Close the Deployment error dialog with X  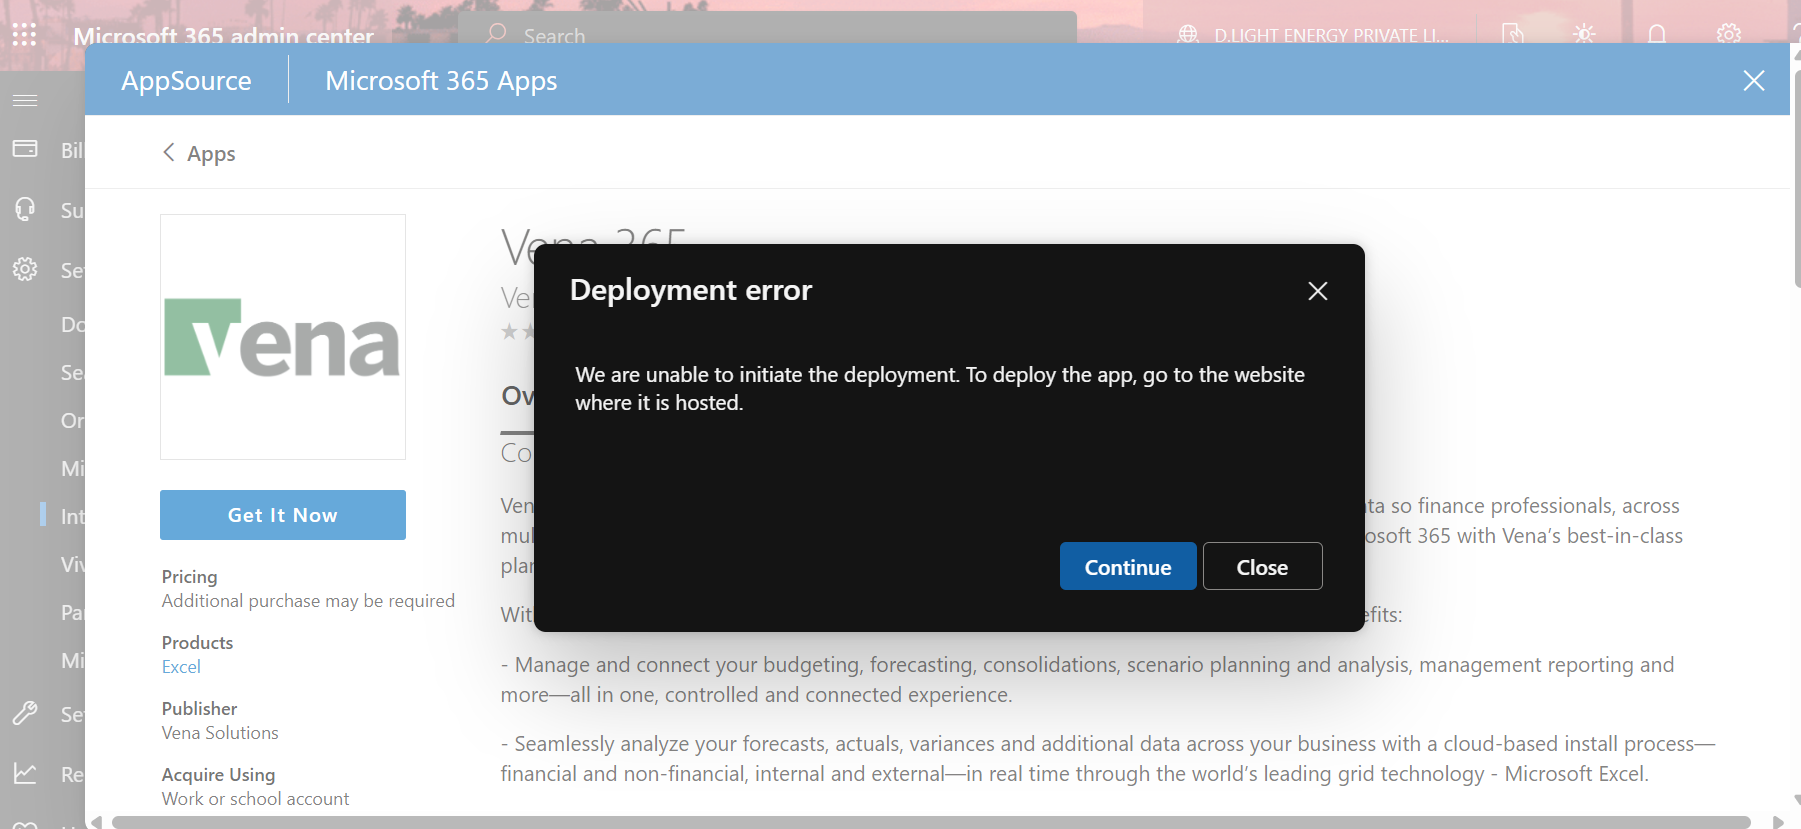1318,291
